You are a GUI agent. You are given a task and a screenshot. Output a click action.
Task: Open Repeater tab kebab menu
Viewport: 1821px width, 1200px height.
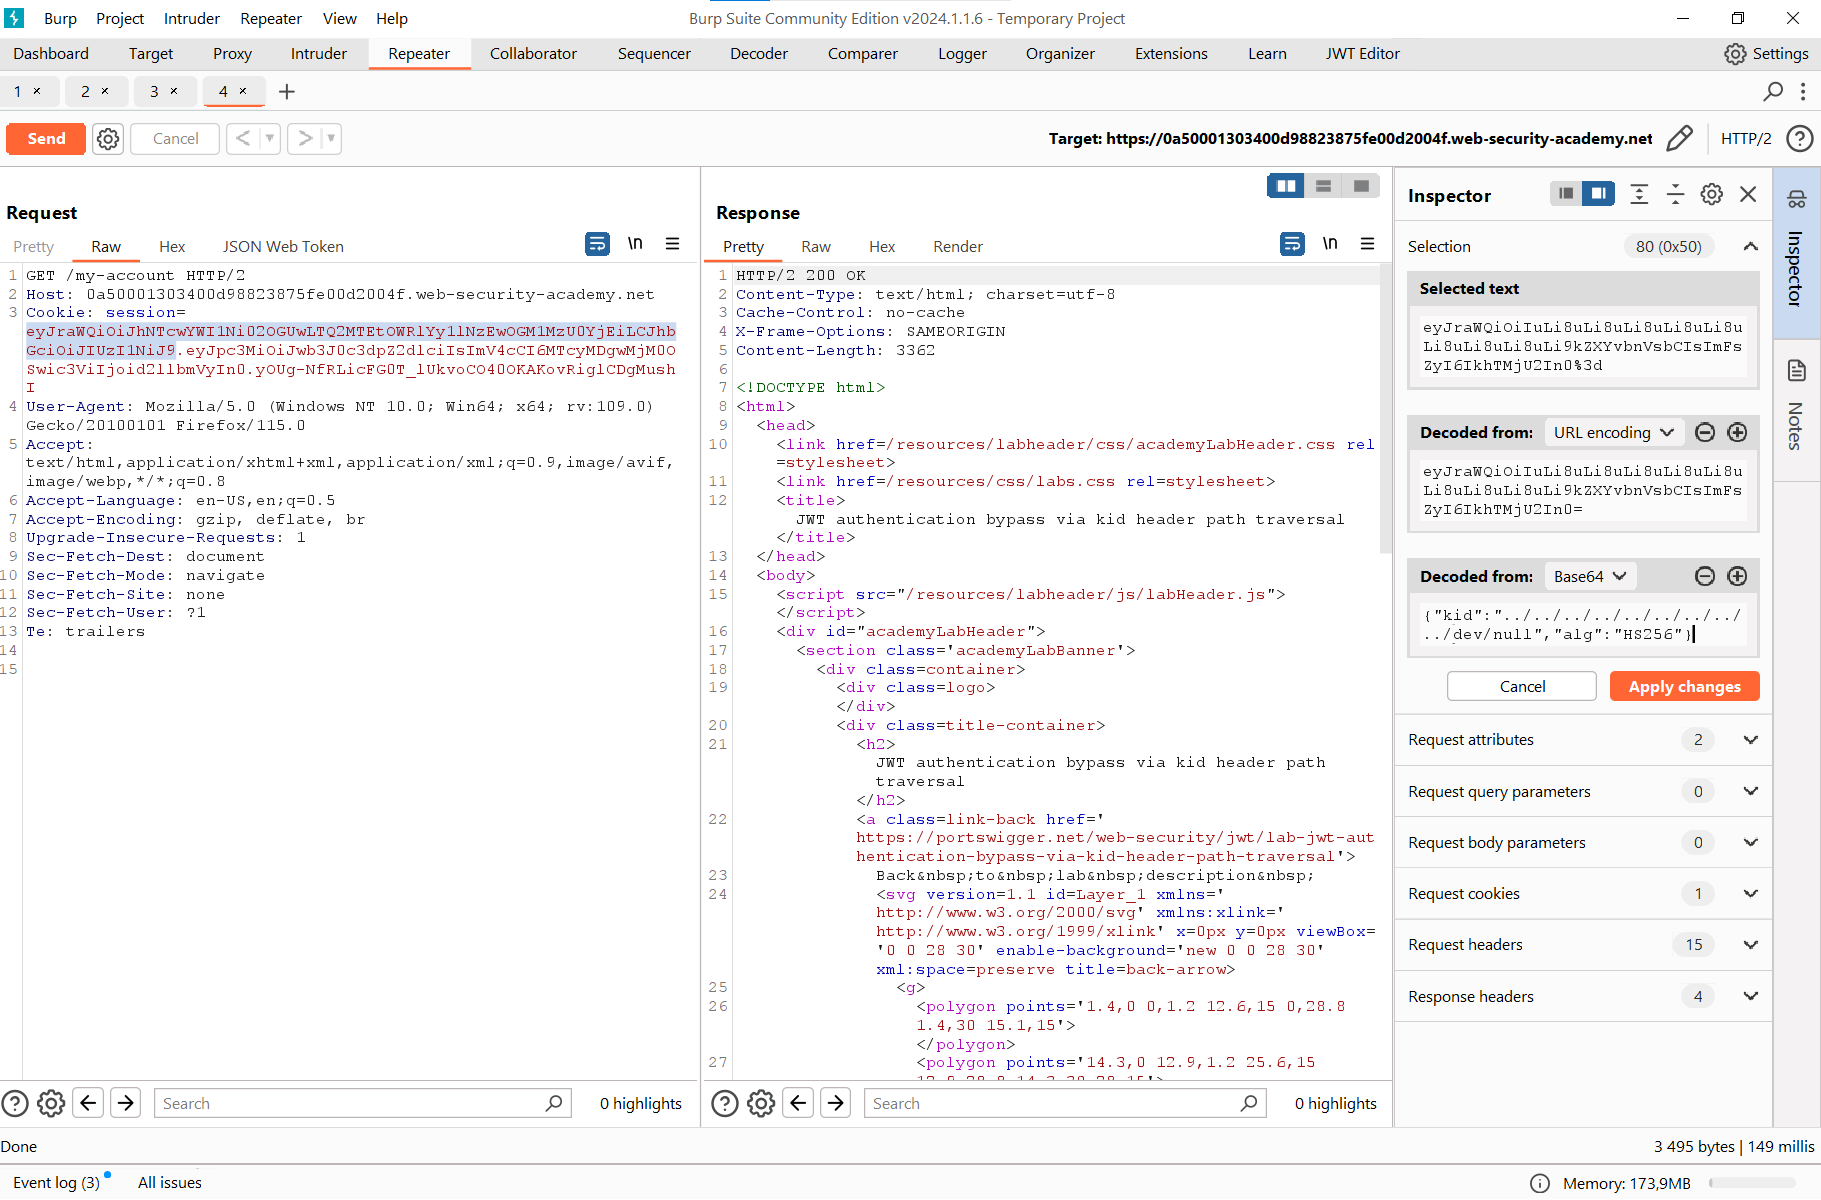click(1803, 92)
